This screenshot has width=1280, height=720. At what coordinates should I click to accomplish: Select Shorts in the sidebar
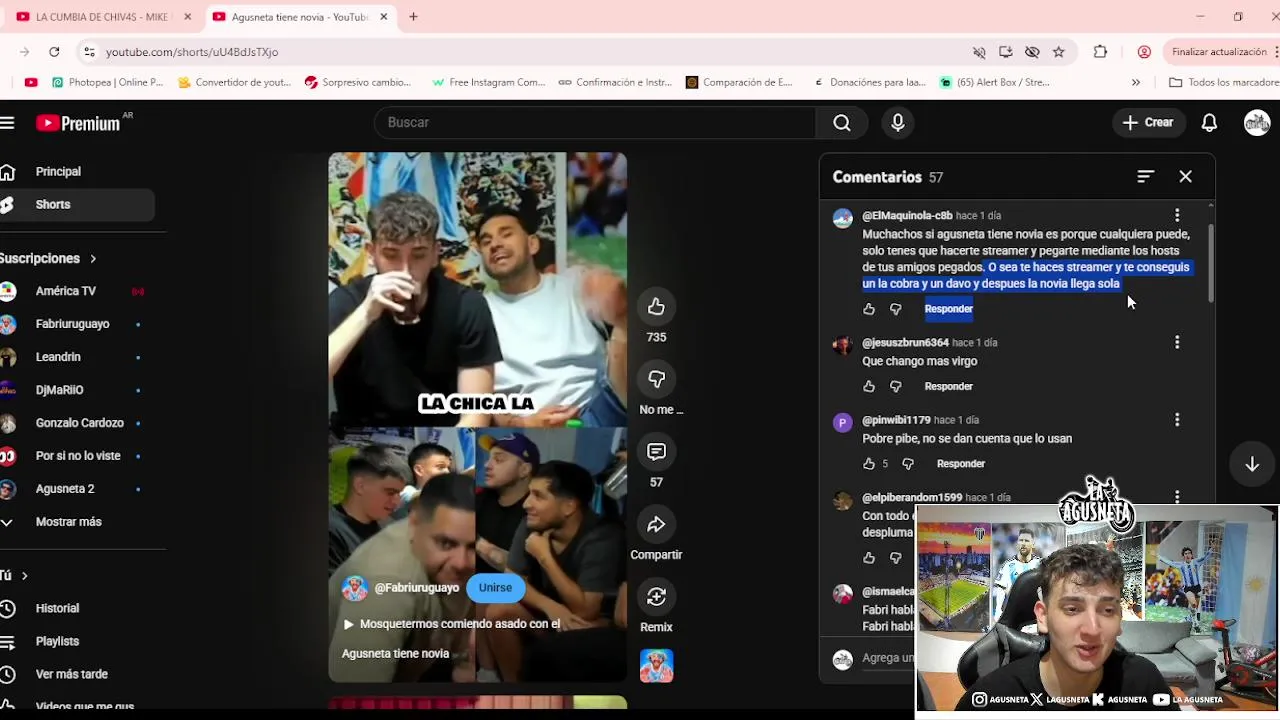(x=77, y=204)
